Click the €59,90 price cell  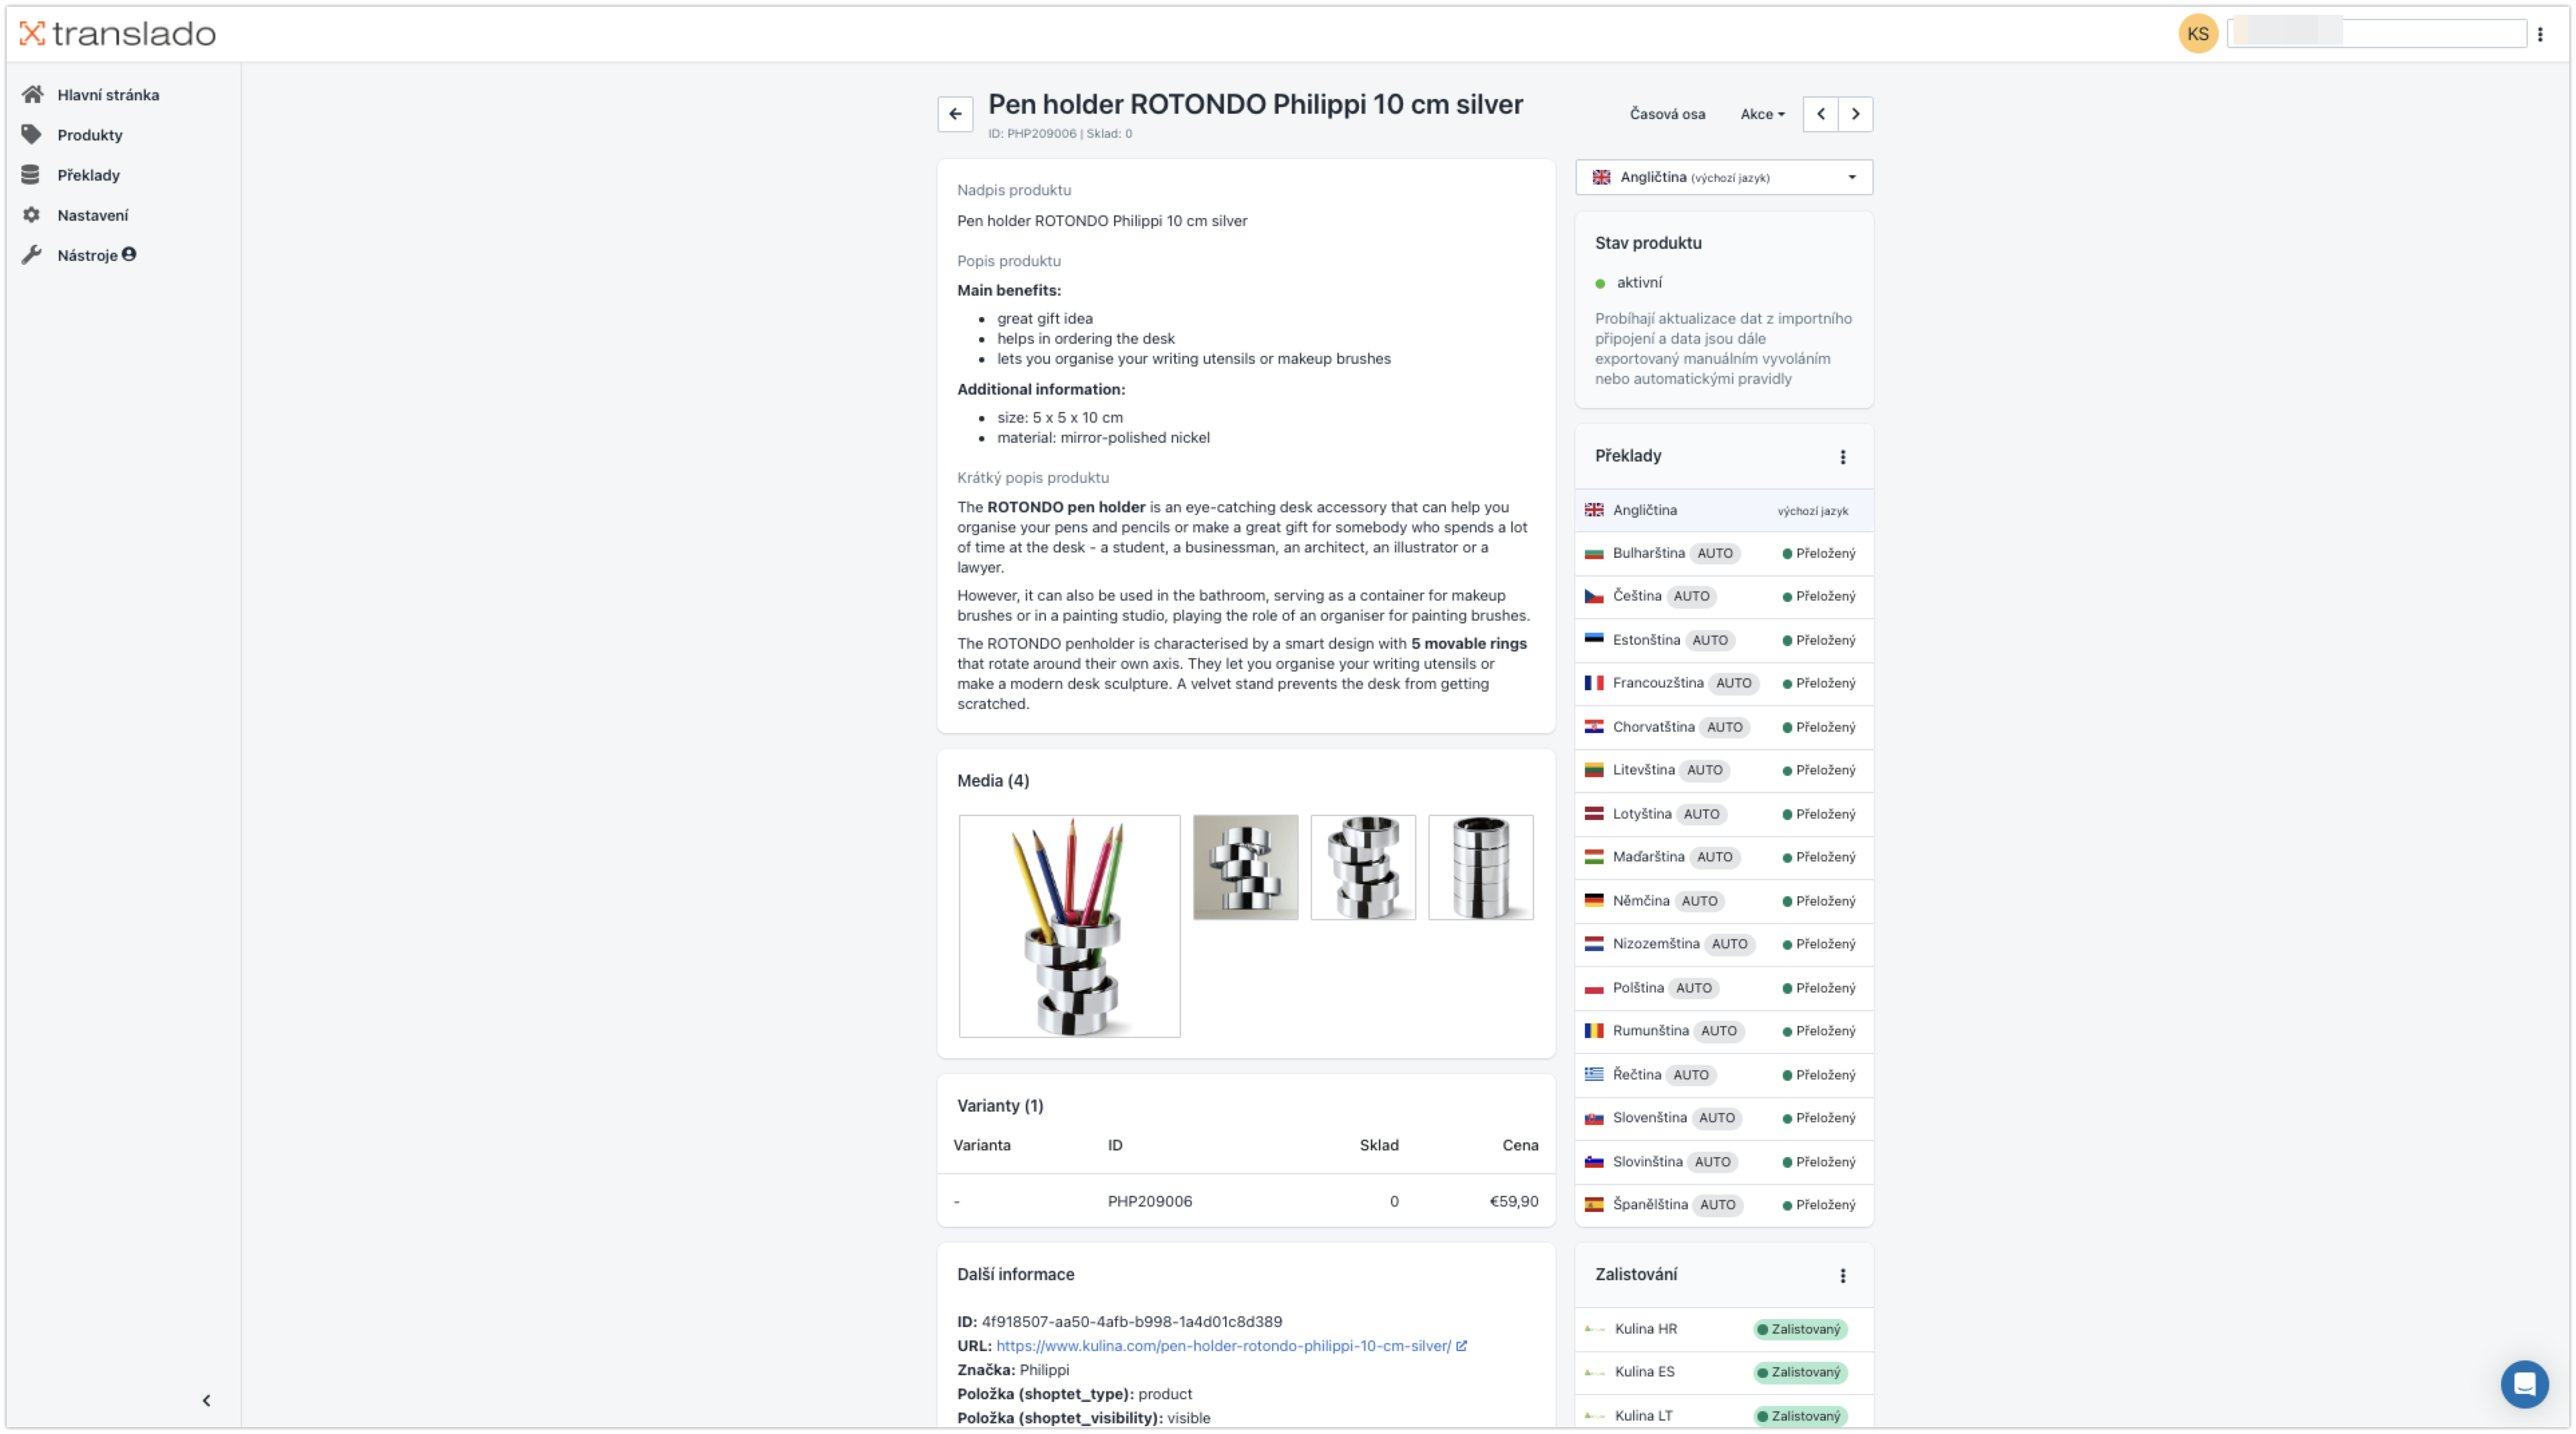click(1513, 1202)
